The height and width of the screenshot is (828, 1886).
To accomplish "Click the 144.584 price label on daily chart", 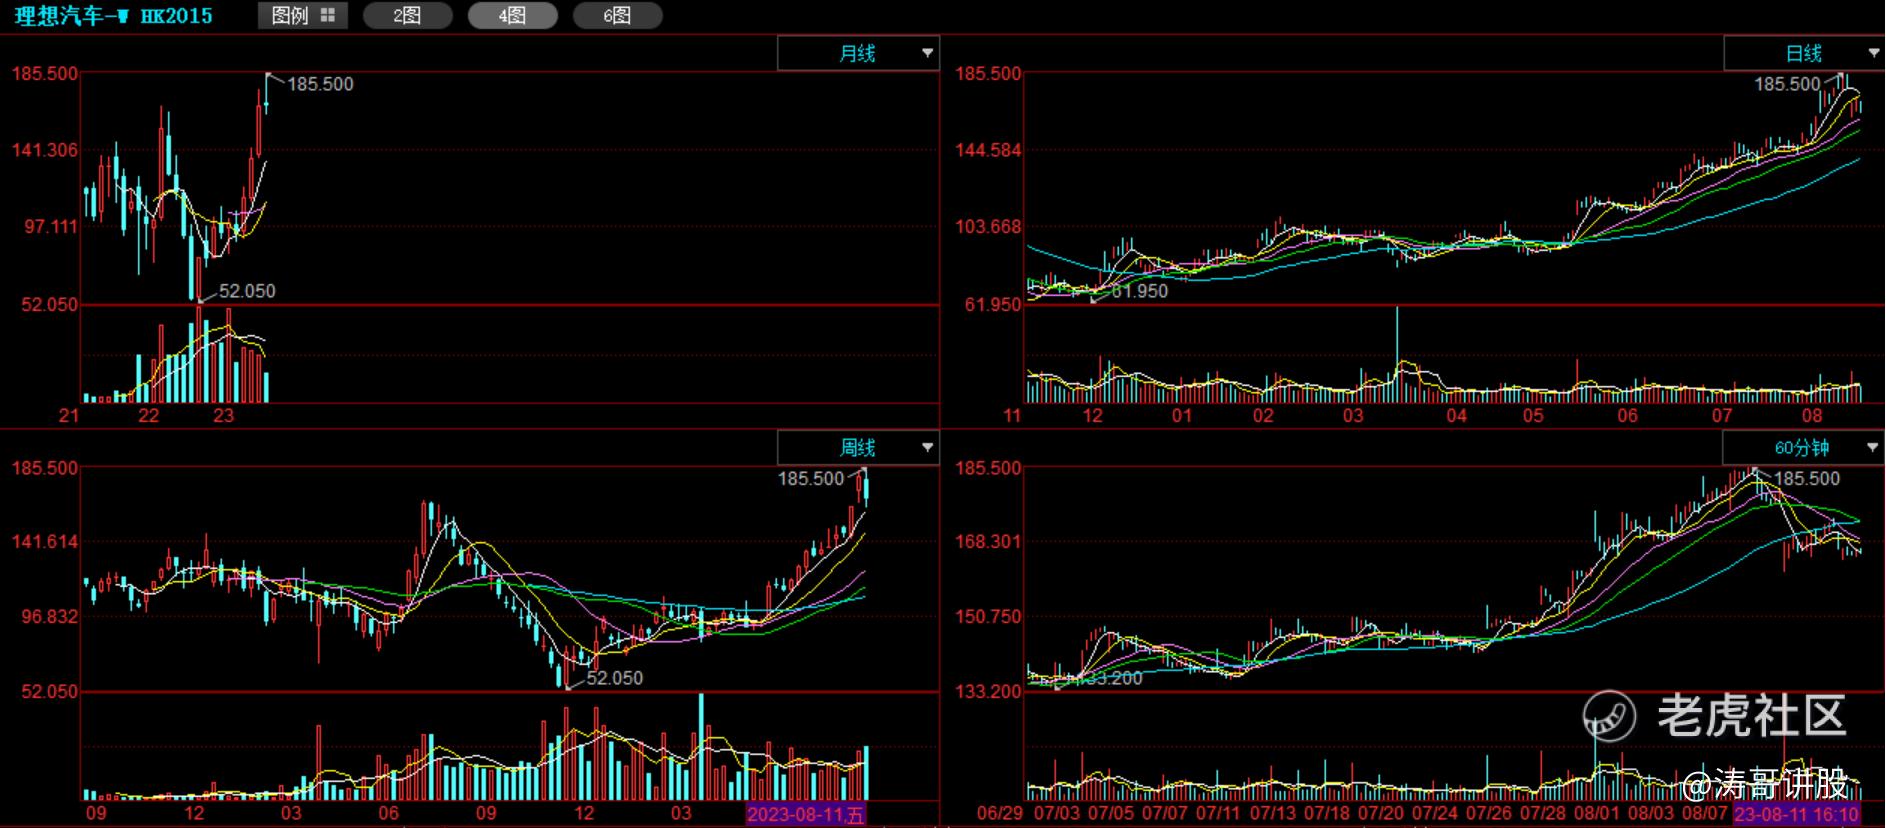I will pyautogui.click(x=988, y=150).
